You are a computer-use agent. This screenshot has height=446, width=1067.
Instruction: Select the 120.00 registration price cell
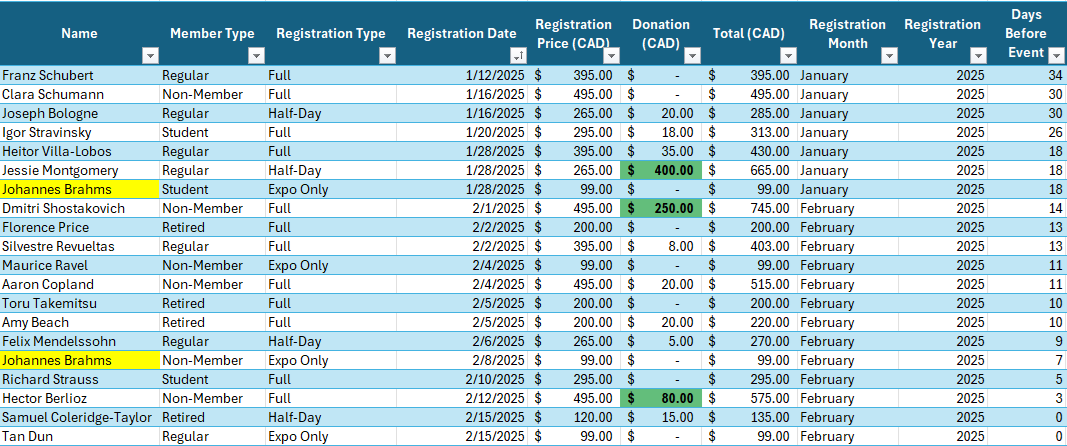574,417
